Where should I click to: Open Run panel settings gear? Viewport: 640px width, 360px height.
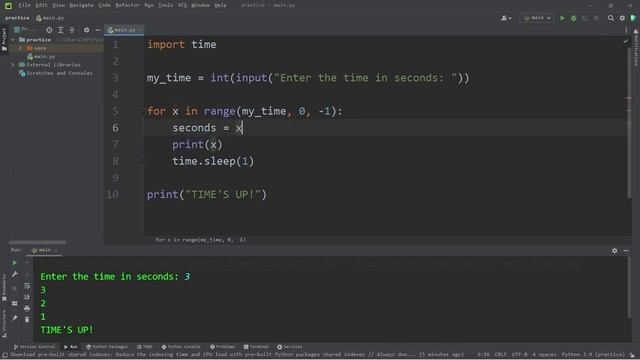614,251
